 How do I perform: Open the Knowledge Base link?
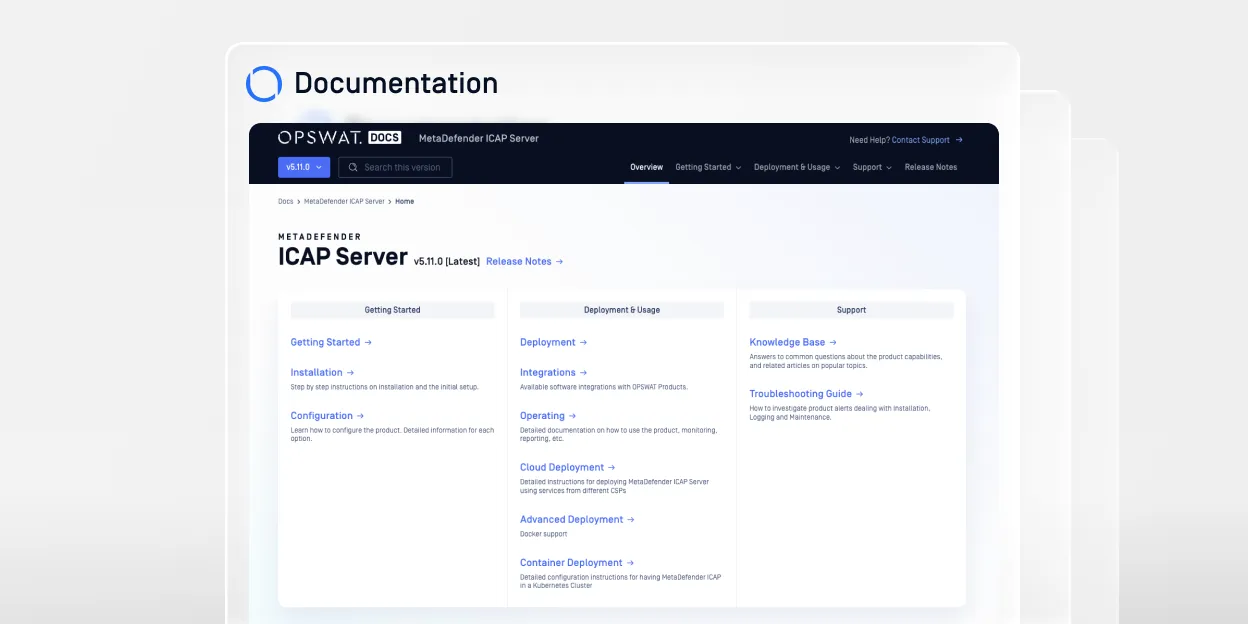click(x=793, y=342)
